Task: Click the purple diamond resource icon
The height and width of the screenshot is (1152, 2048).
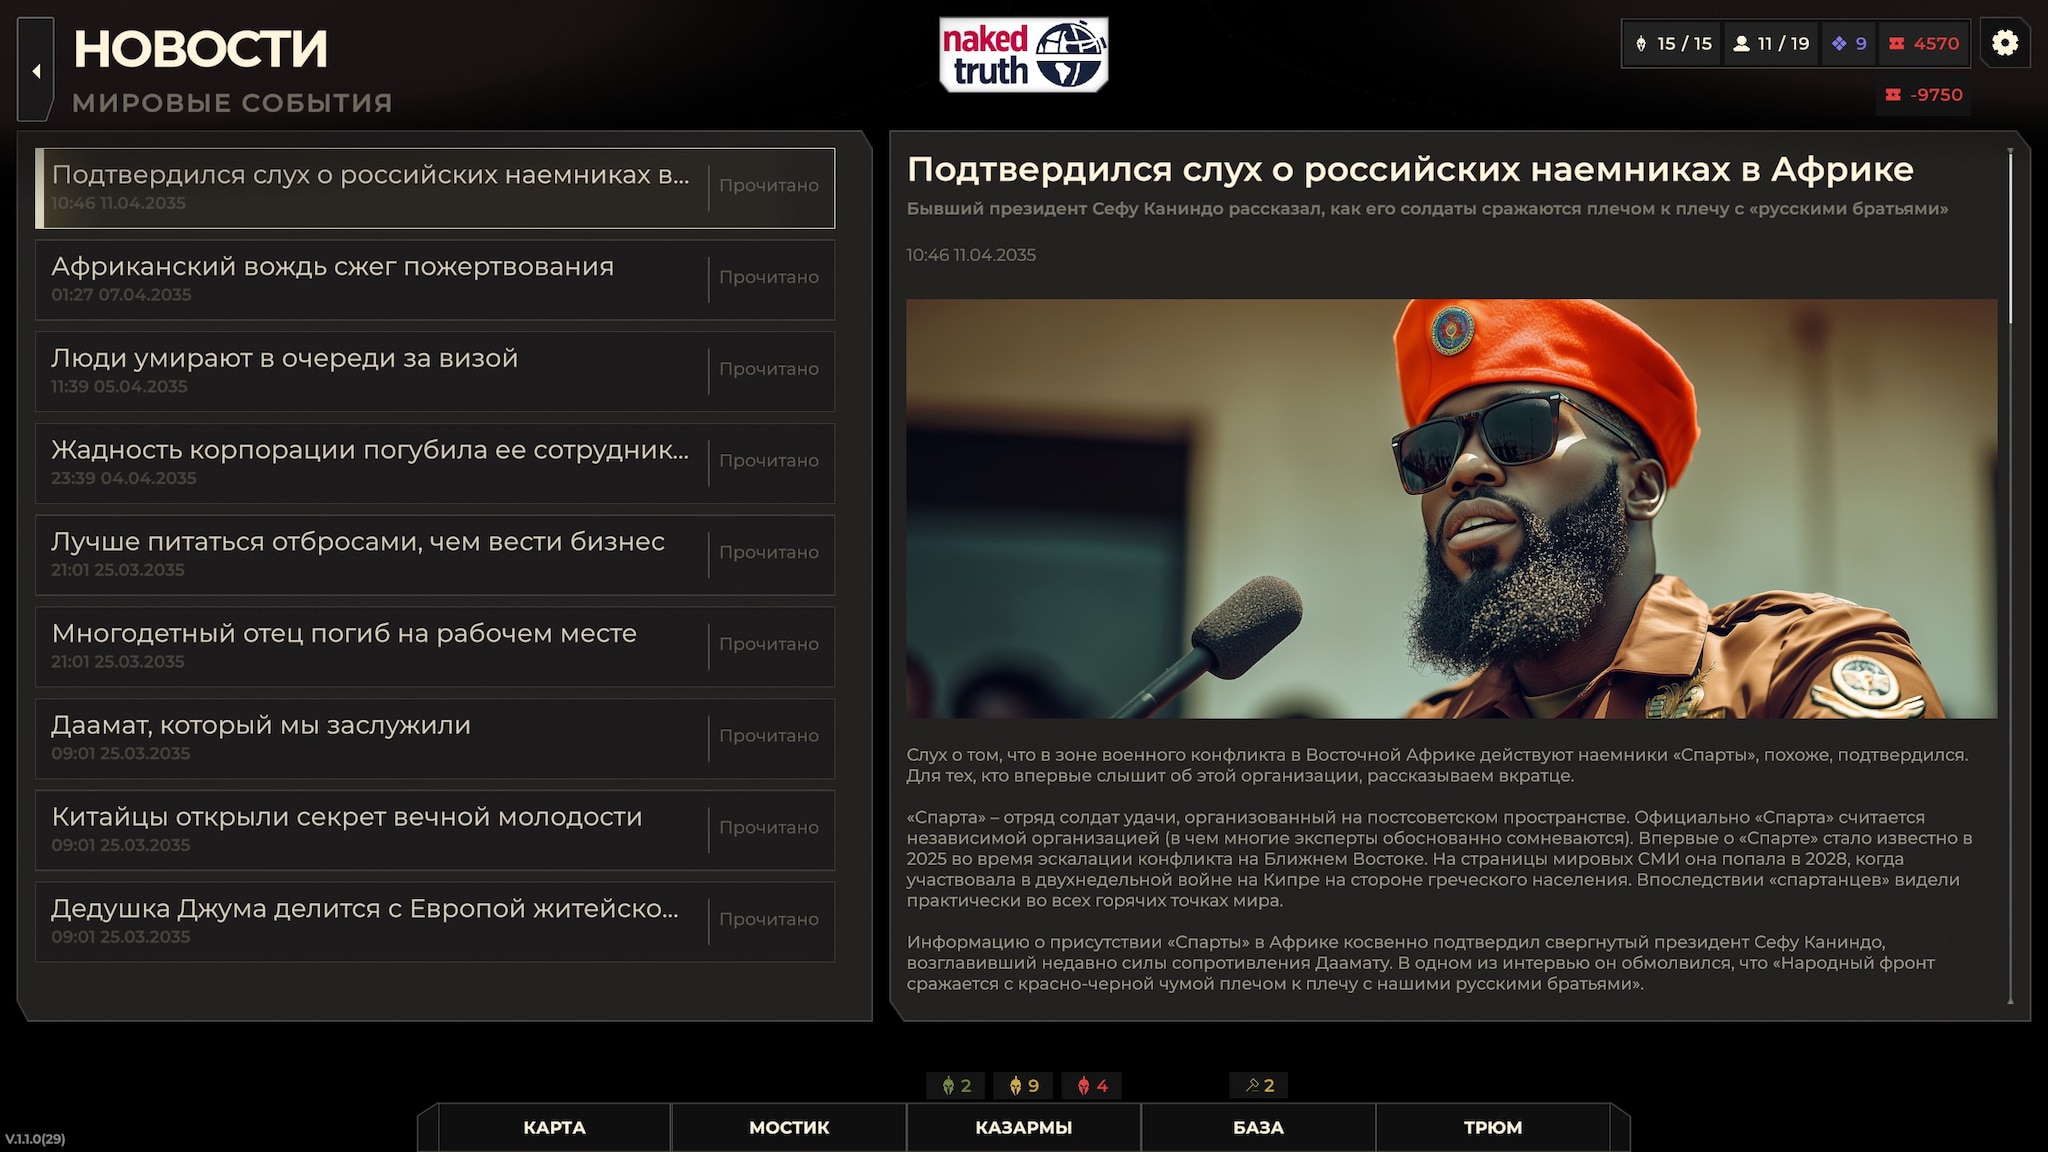Action: click(x=1839, y=44)
